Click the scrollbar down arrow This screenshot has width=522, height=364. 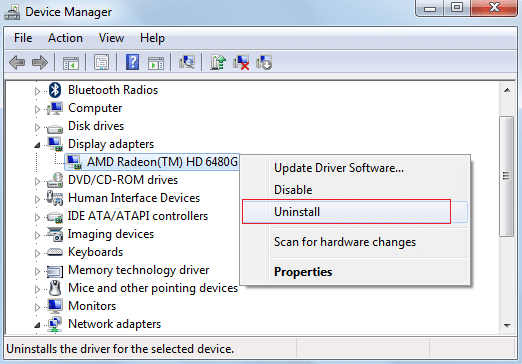click(507, 325)
